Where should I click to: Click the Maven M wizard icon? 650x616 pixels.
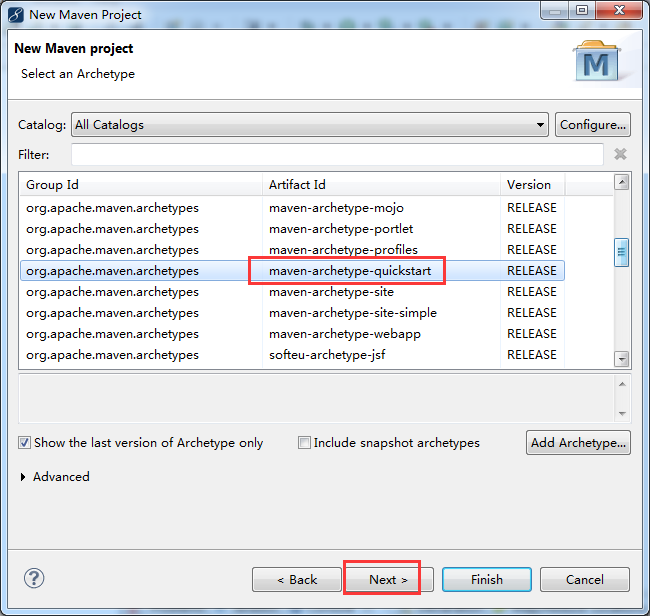click(x=596, y=61)
